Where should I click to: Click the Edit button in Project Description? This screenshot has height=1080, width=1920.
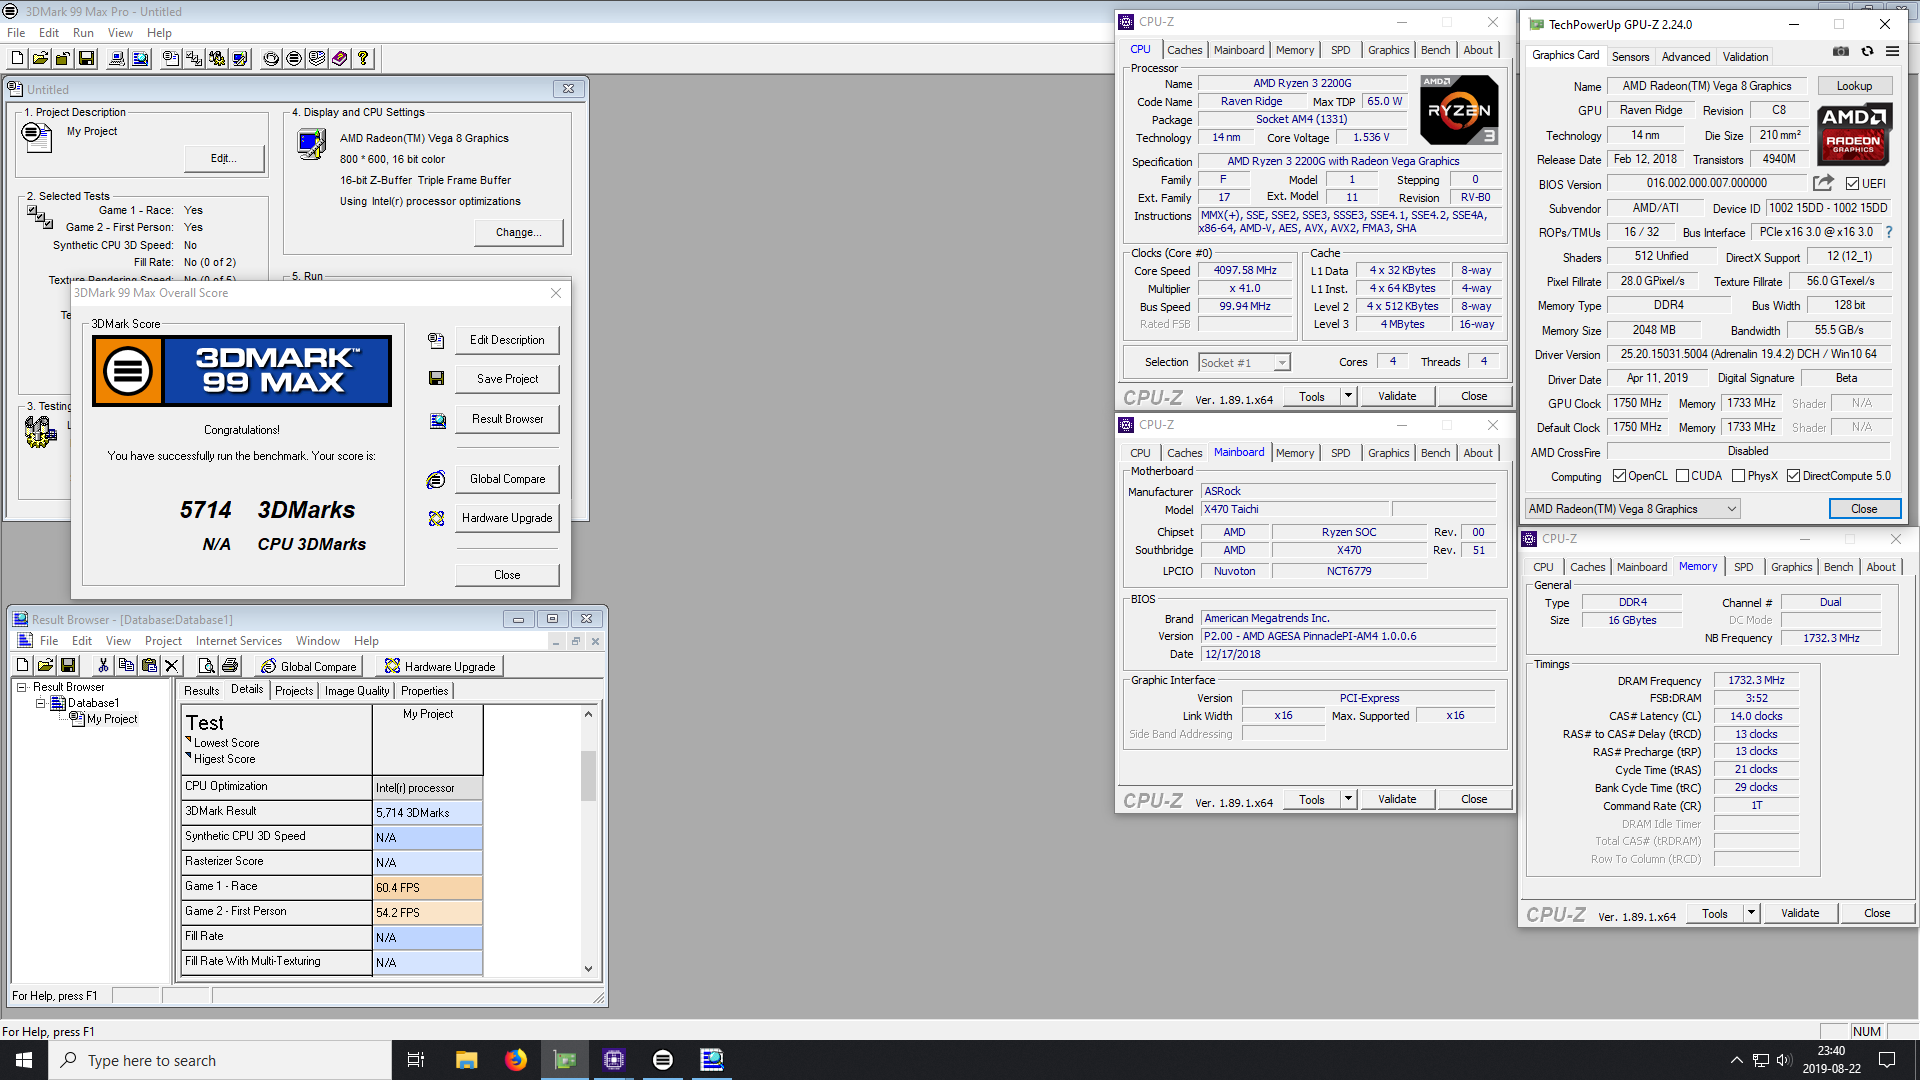point(224,159)
